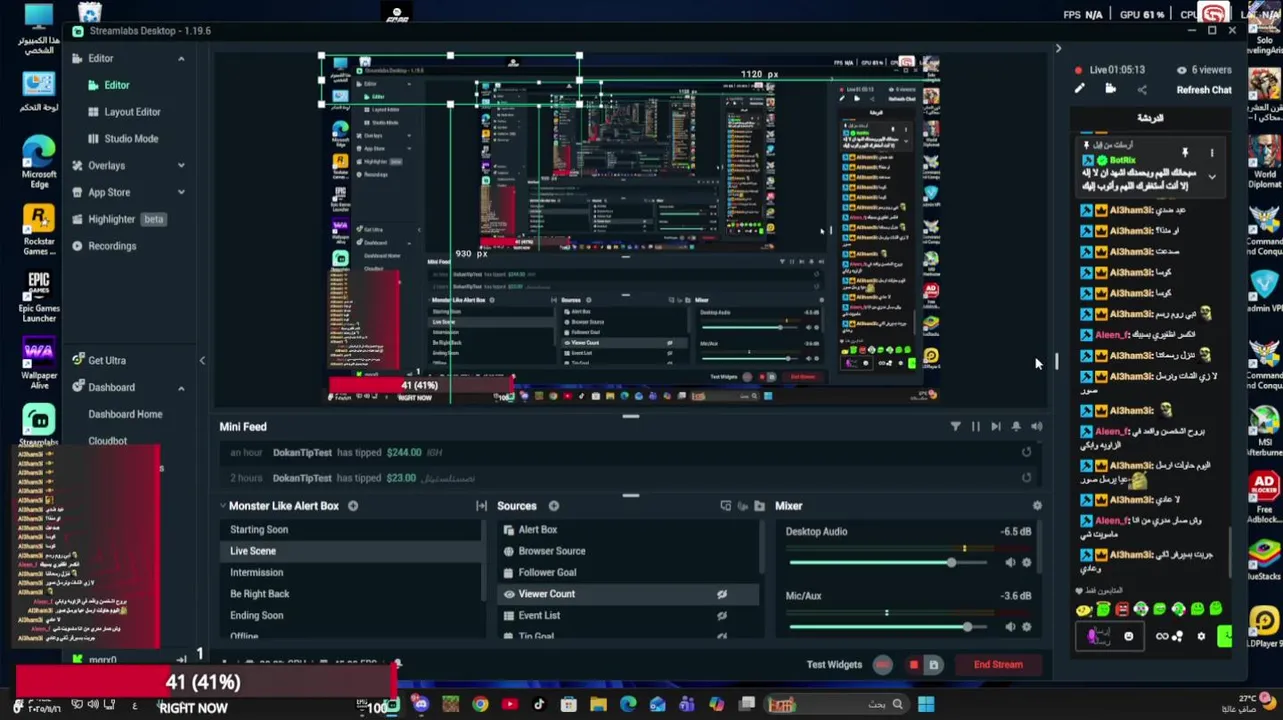Click the Recordings sidebar icon
Viewport: 1283px width, 720px height.
click(77, 246)
